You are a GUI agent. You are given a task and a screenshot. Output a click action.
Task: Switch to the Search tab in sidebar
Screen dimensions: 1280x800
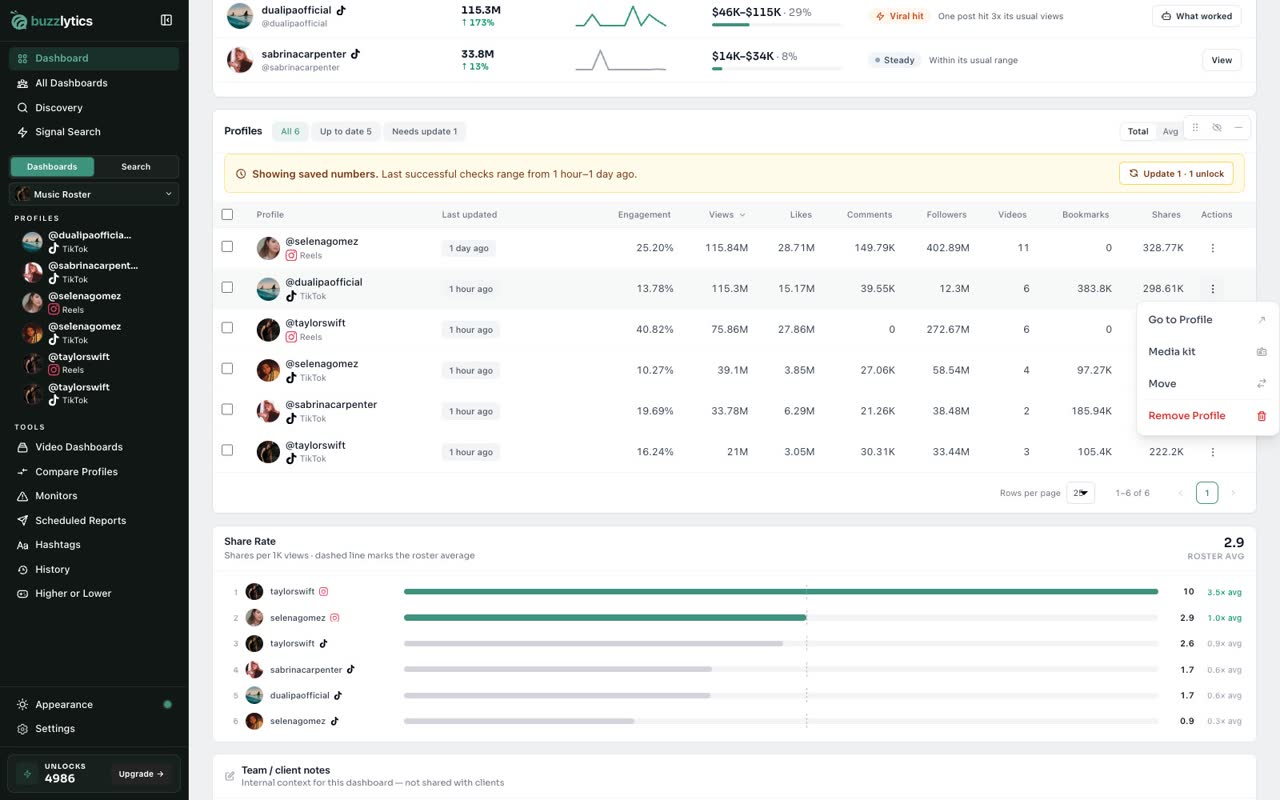[x=136, y=167]
